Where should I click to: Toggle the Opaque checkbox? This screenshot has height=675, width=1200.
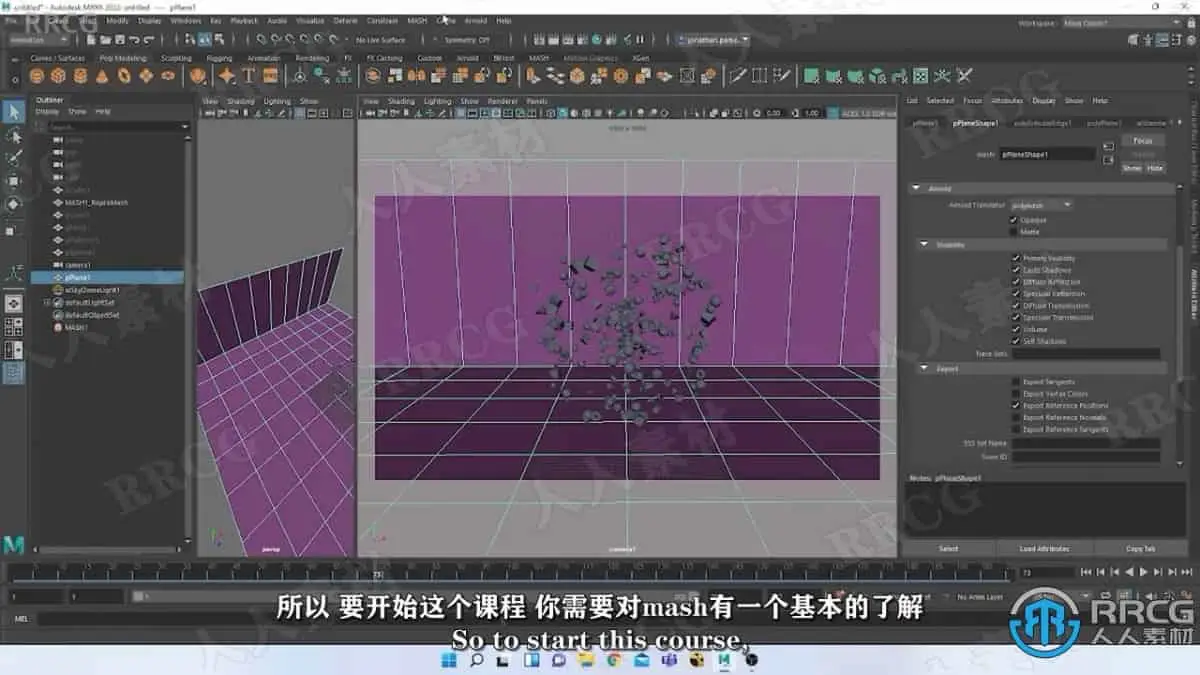(x=1015, y=220)
